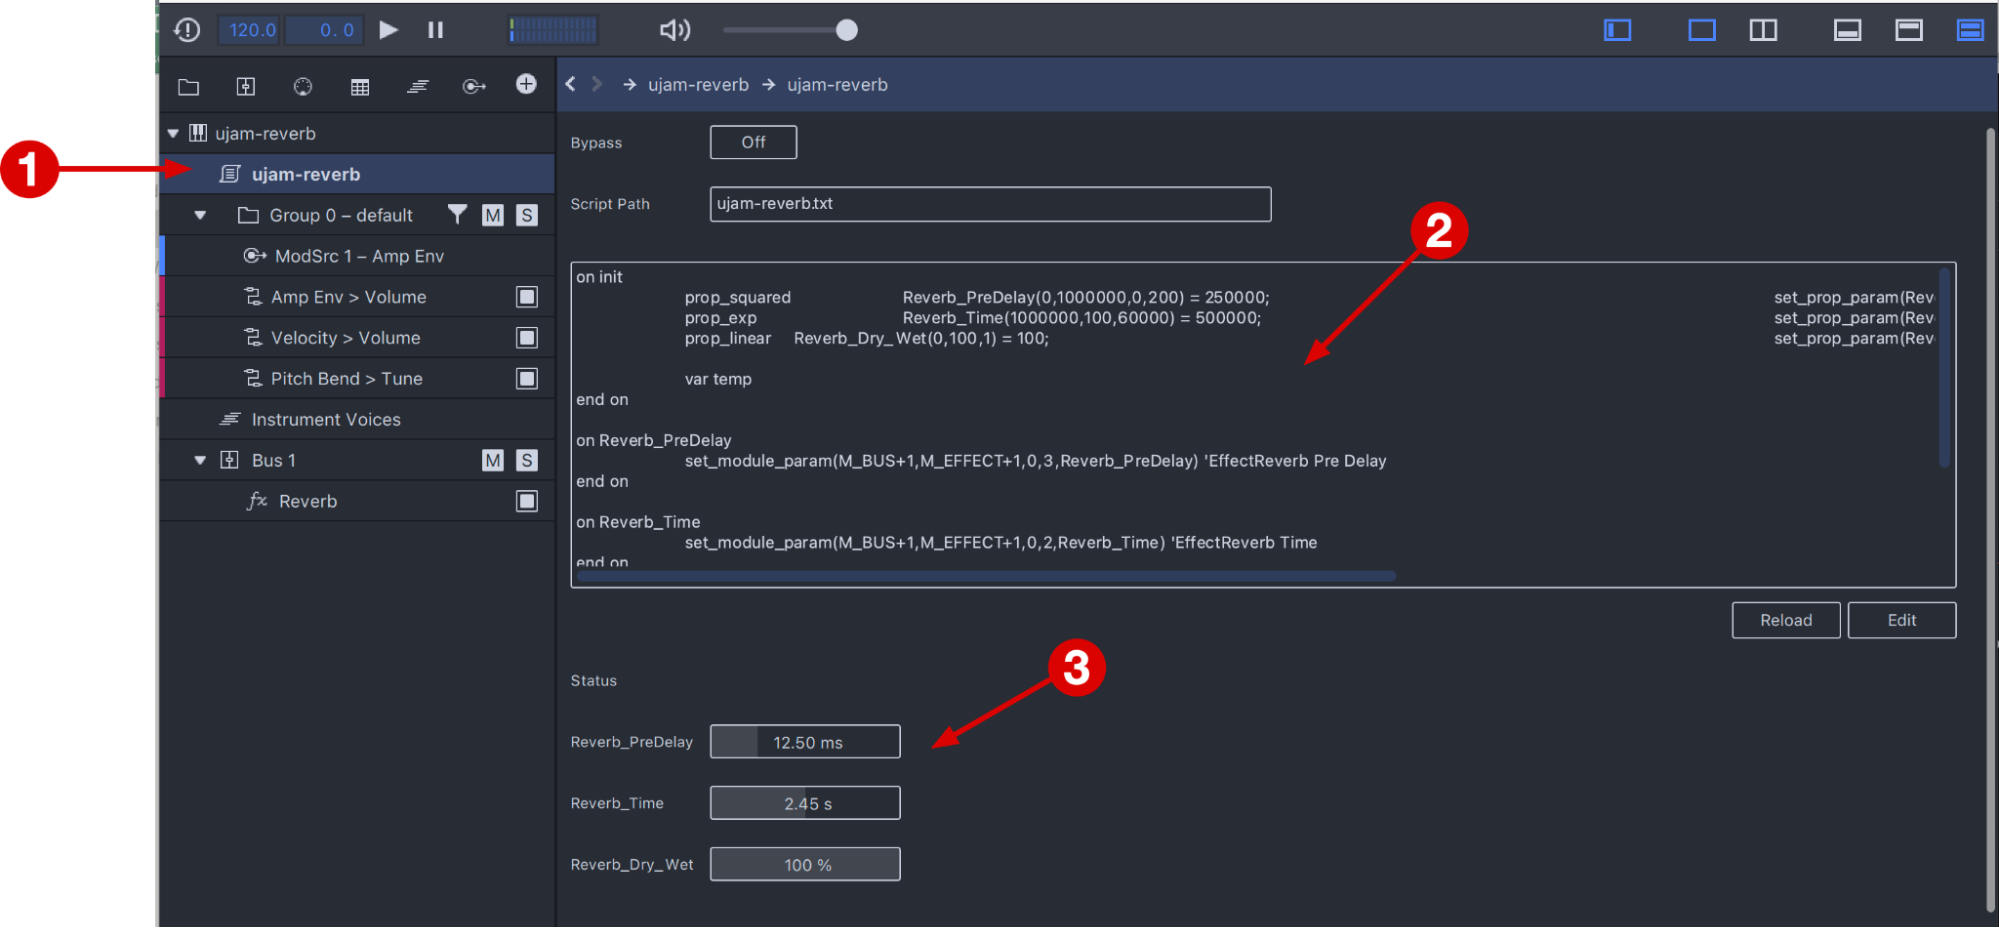Image resolution: width=1999 pixels, height=928 pixels.
Task: Open the script with Edit button
Action: click(1901, 620)
